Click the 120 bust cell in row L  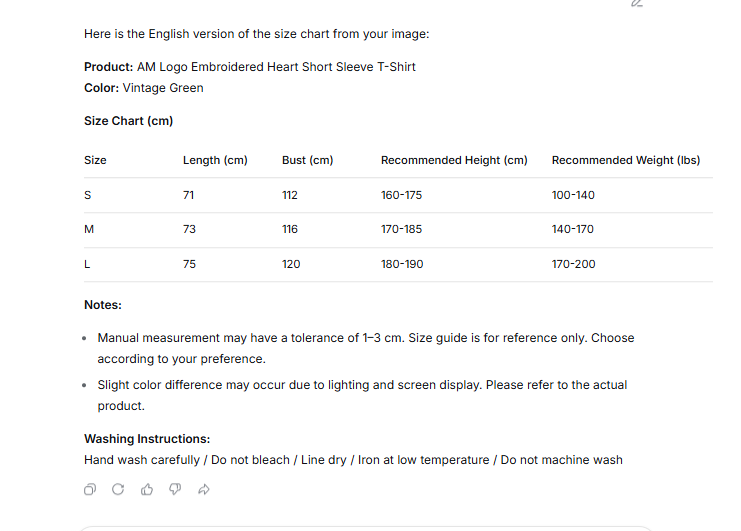[291, 264]
